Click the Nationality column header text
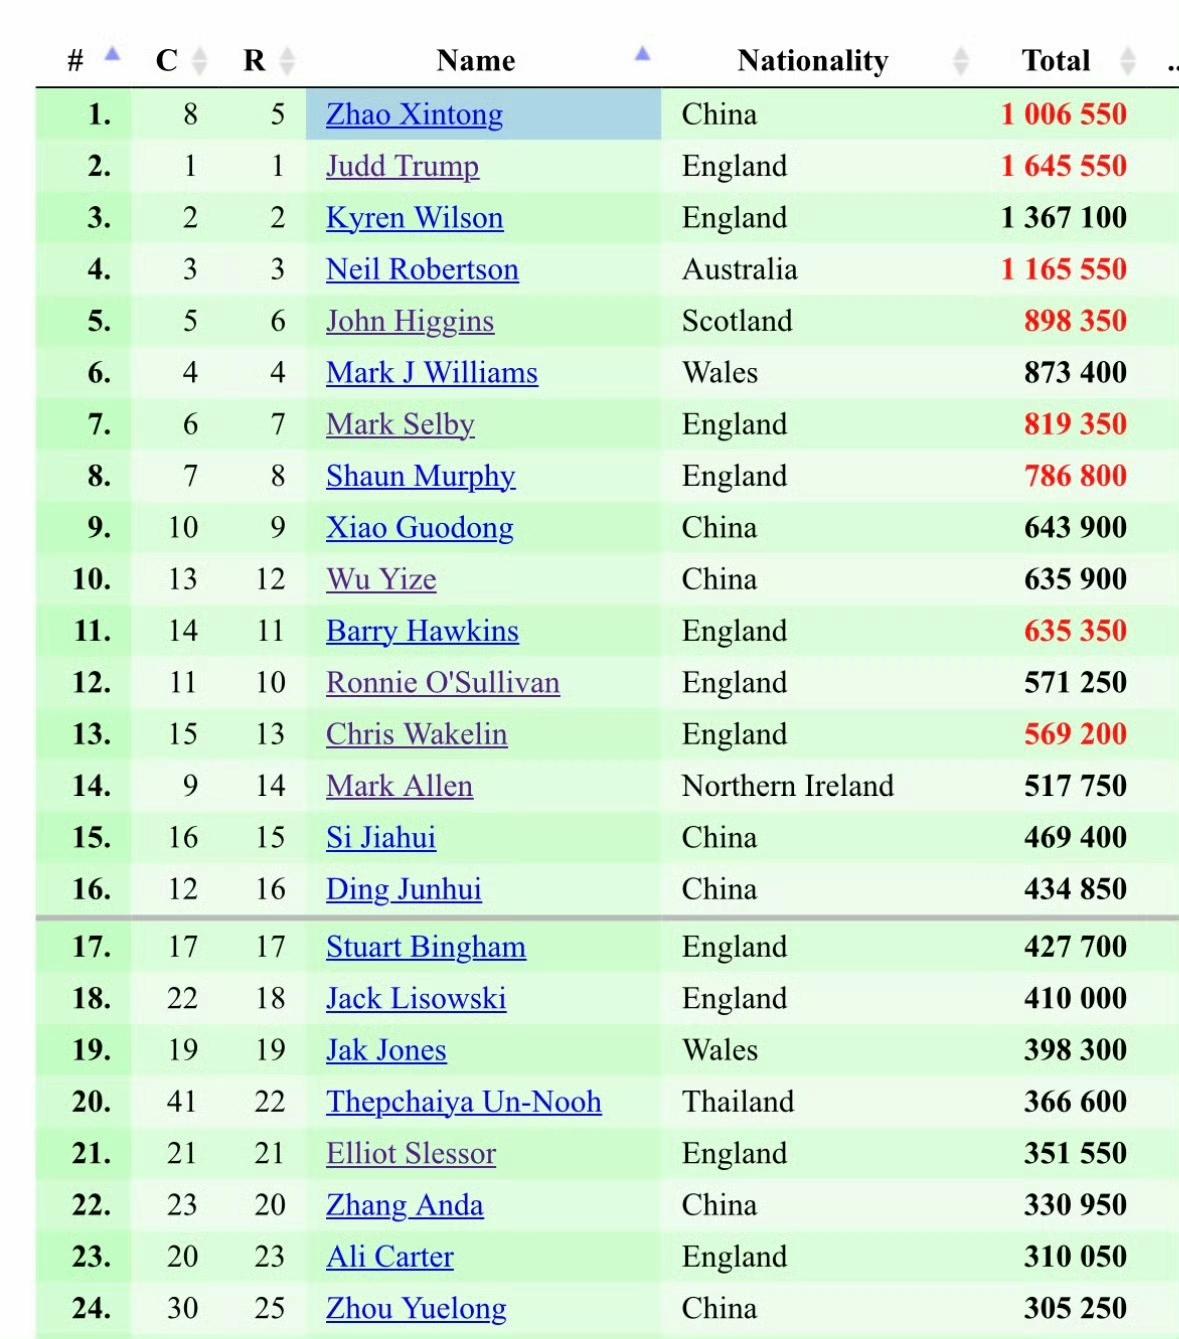 pos(812,61)
